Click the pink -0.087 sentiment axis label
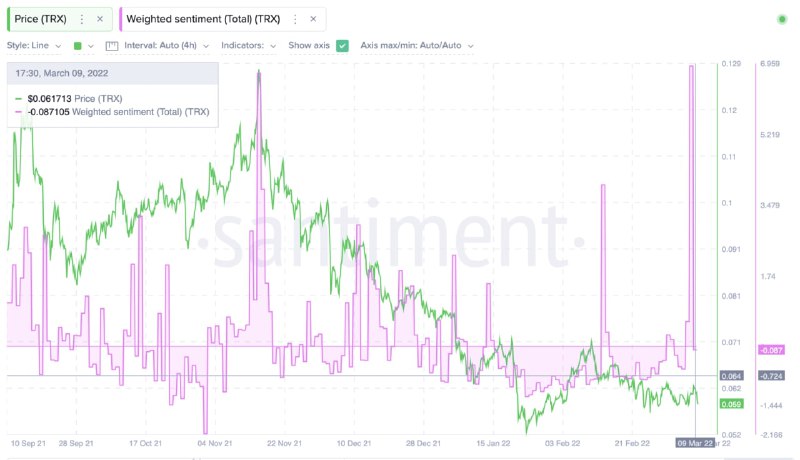The width and height of the screenshot is (800, 460). (x=770, y=349)
